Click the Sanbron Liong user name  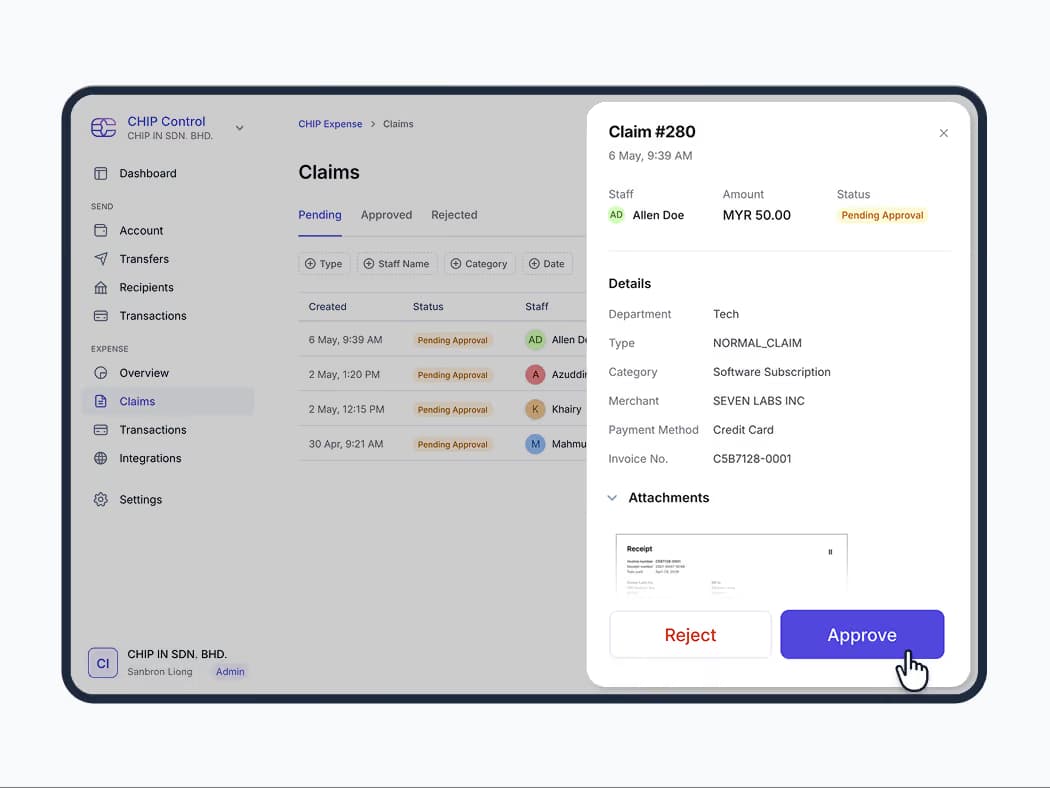pyautogui.click(x=159, y=672)
